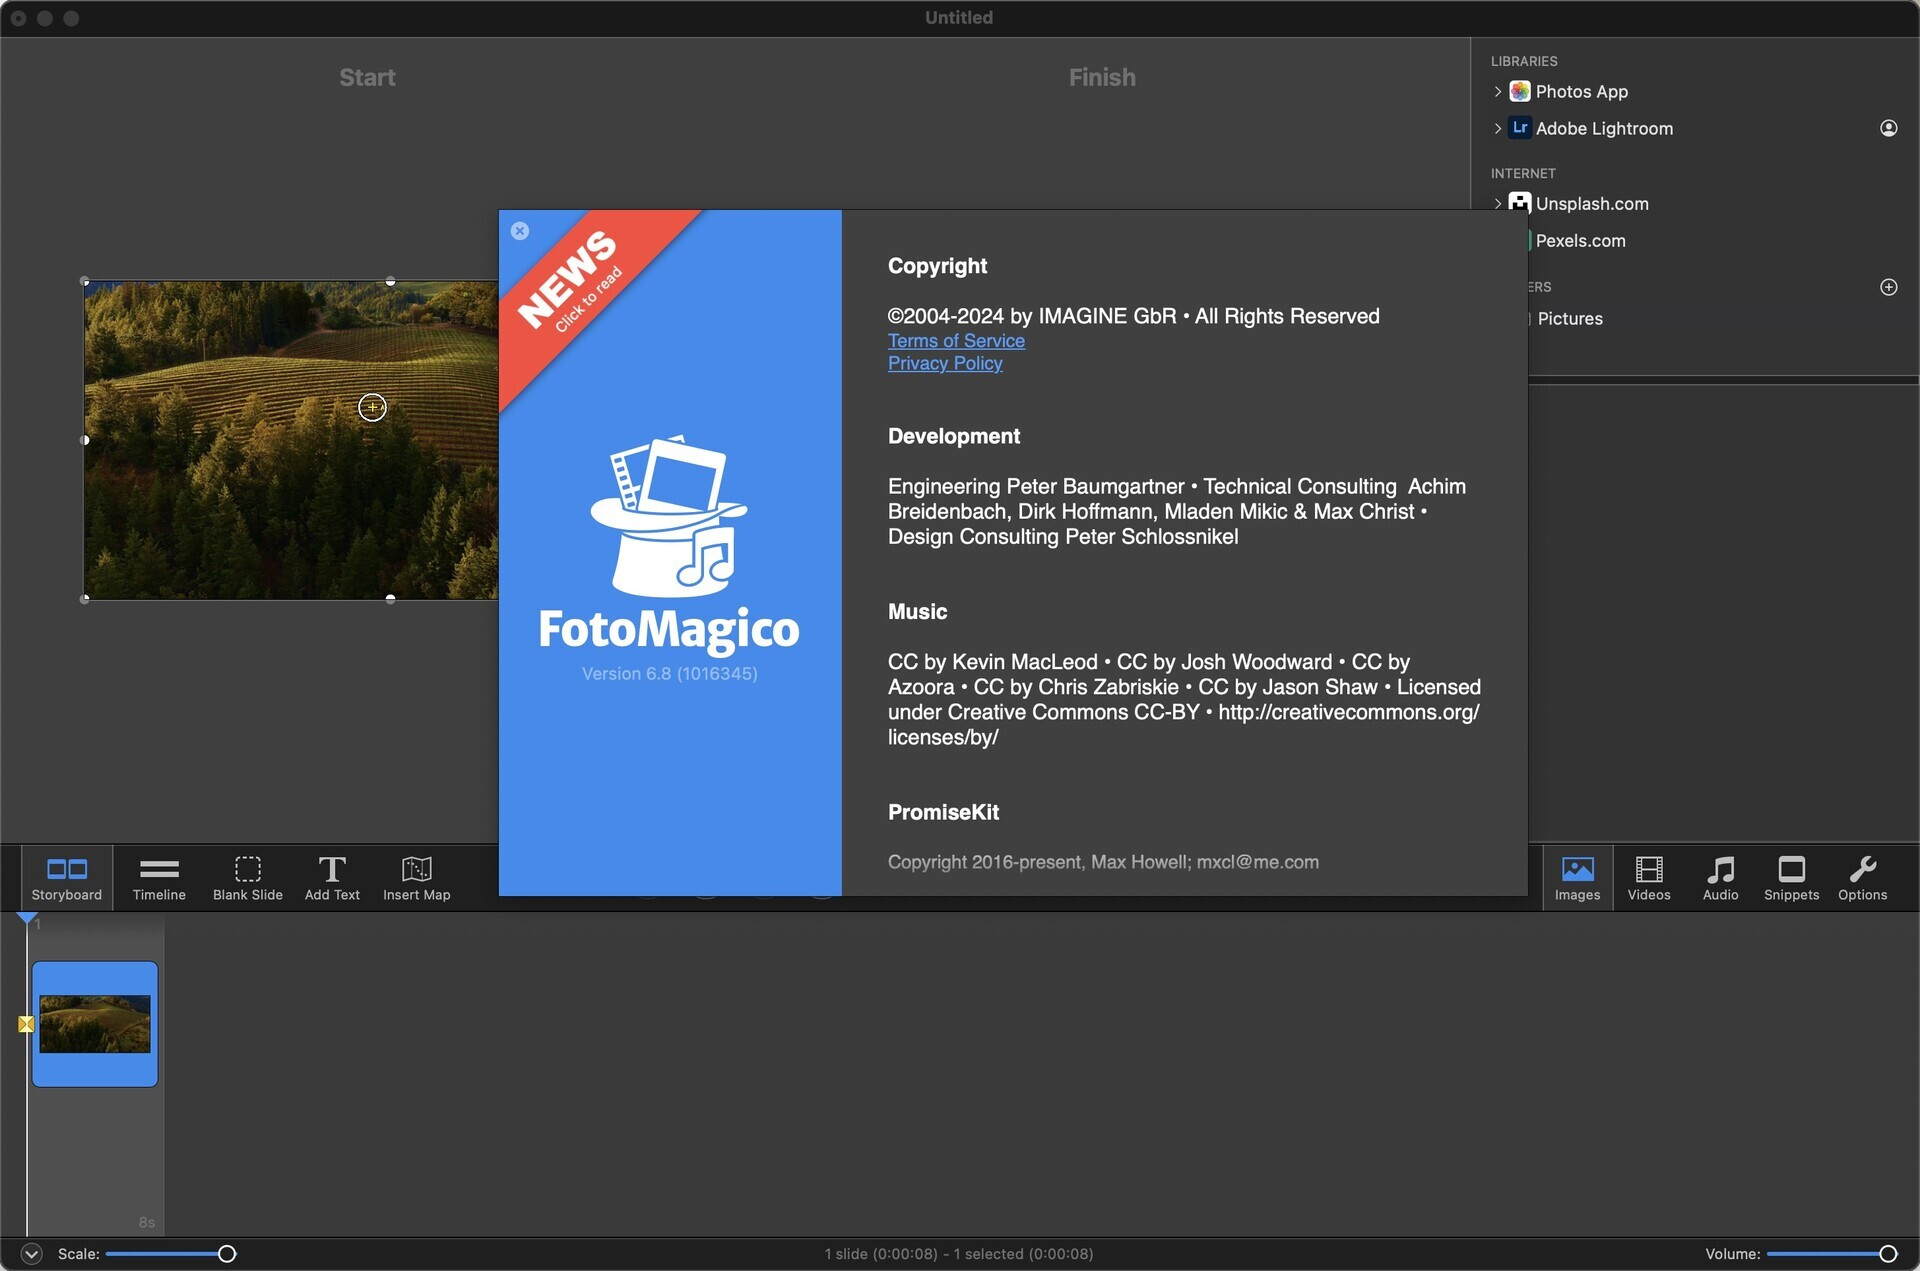Select Adobe Lightroom in libraries
This screenshot has width=1920, height=1271.
[1604, 128]
